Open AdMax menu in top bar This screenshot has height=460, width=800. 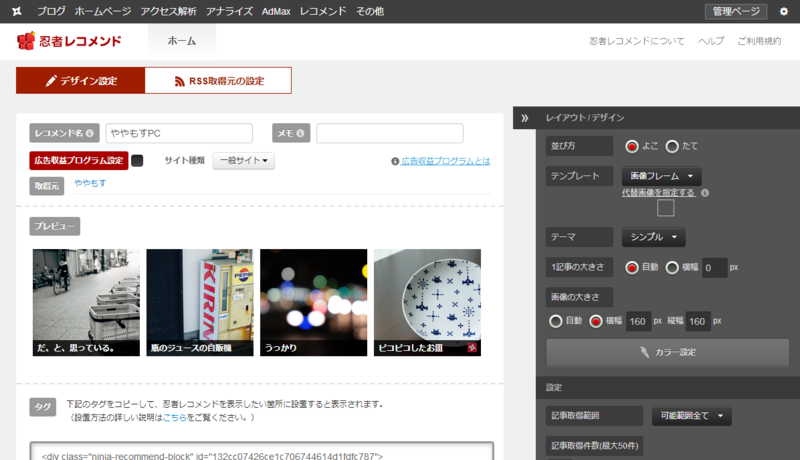tap(276, 11)
